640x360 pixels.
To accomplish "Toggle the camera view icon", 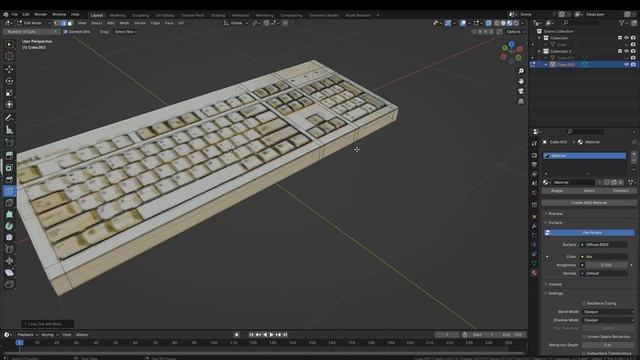I will 521,91.
